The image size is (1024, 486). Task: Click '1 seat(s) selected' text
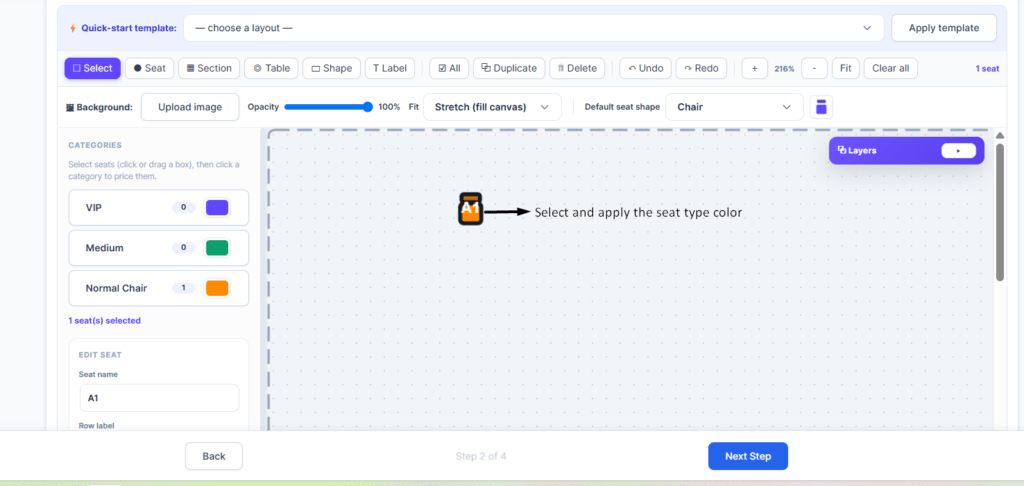104,321
